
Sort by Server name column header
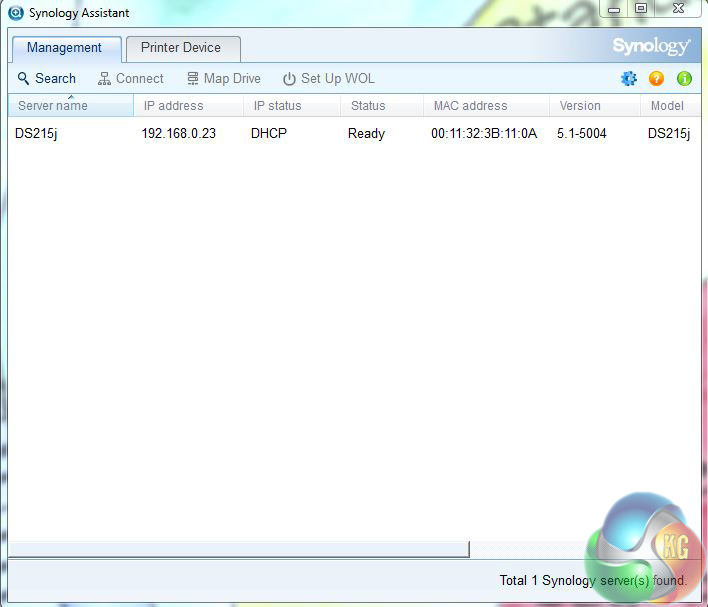click(71, 106)
